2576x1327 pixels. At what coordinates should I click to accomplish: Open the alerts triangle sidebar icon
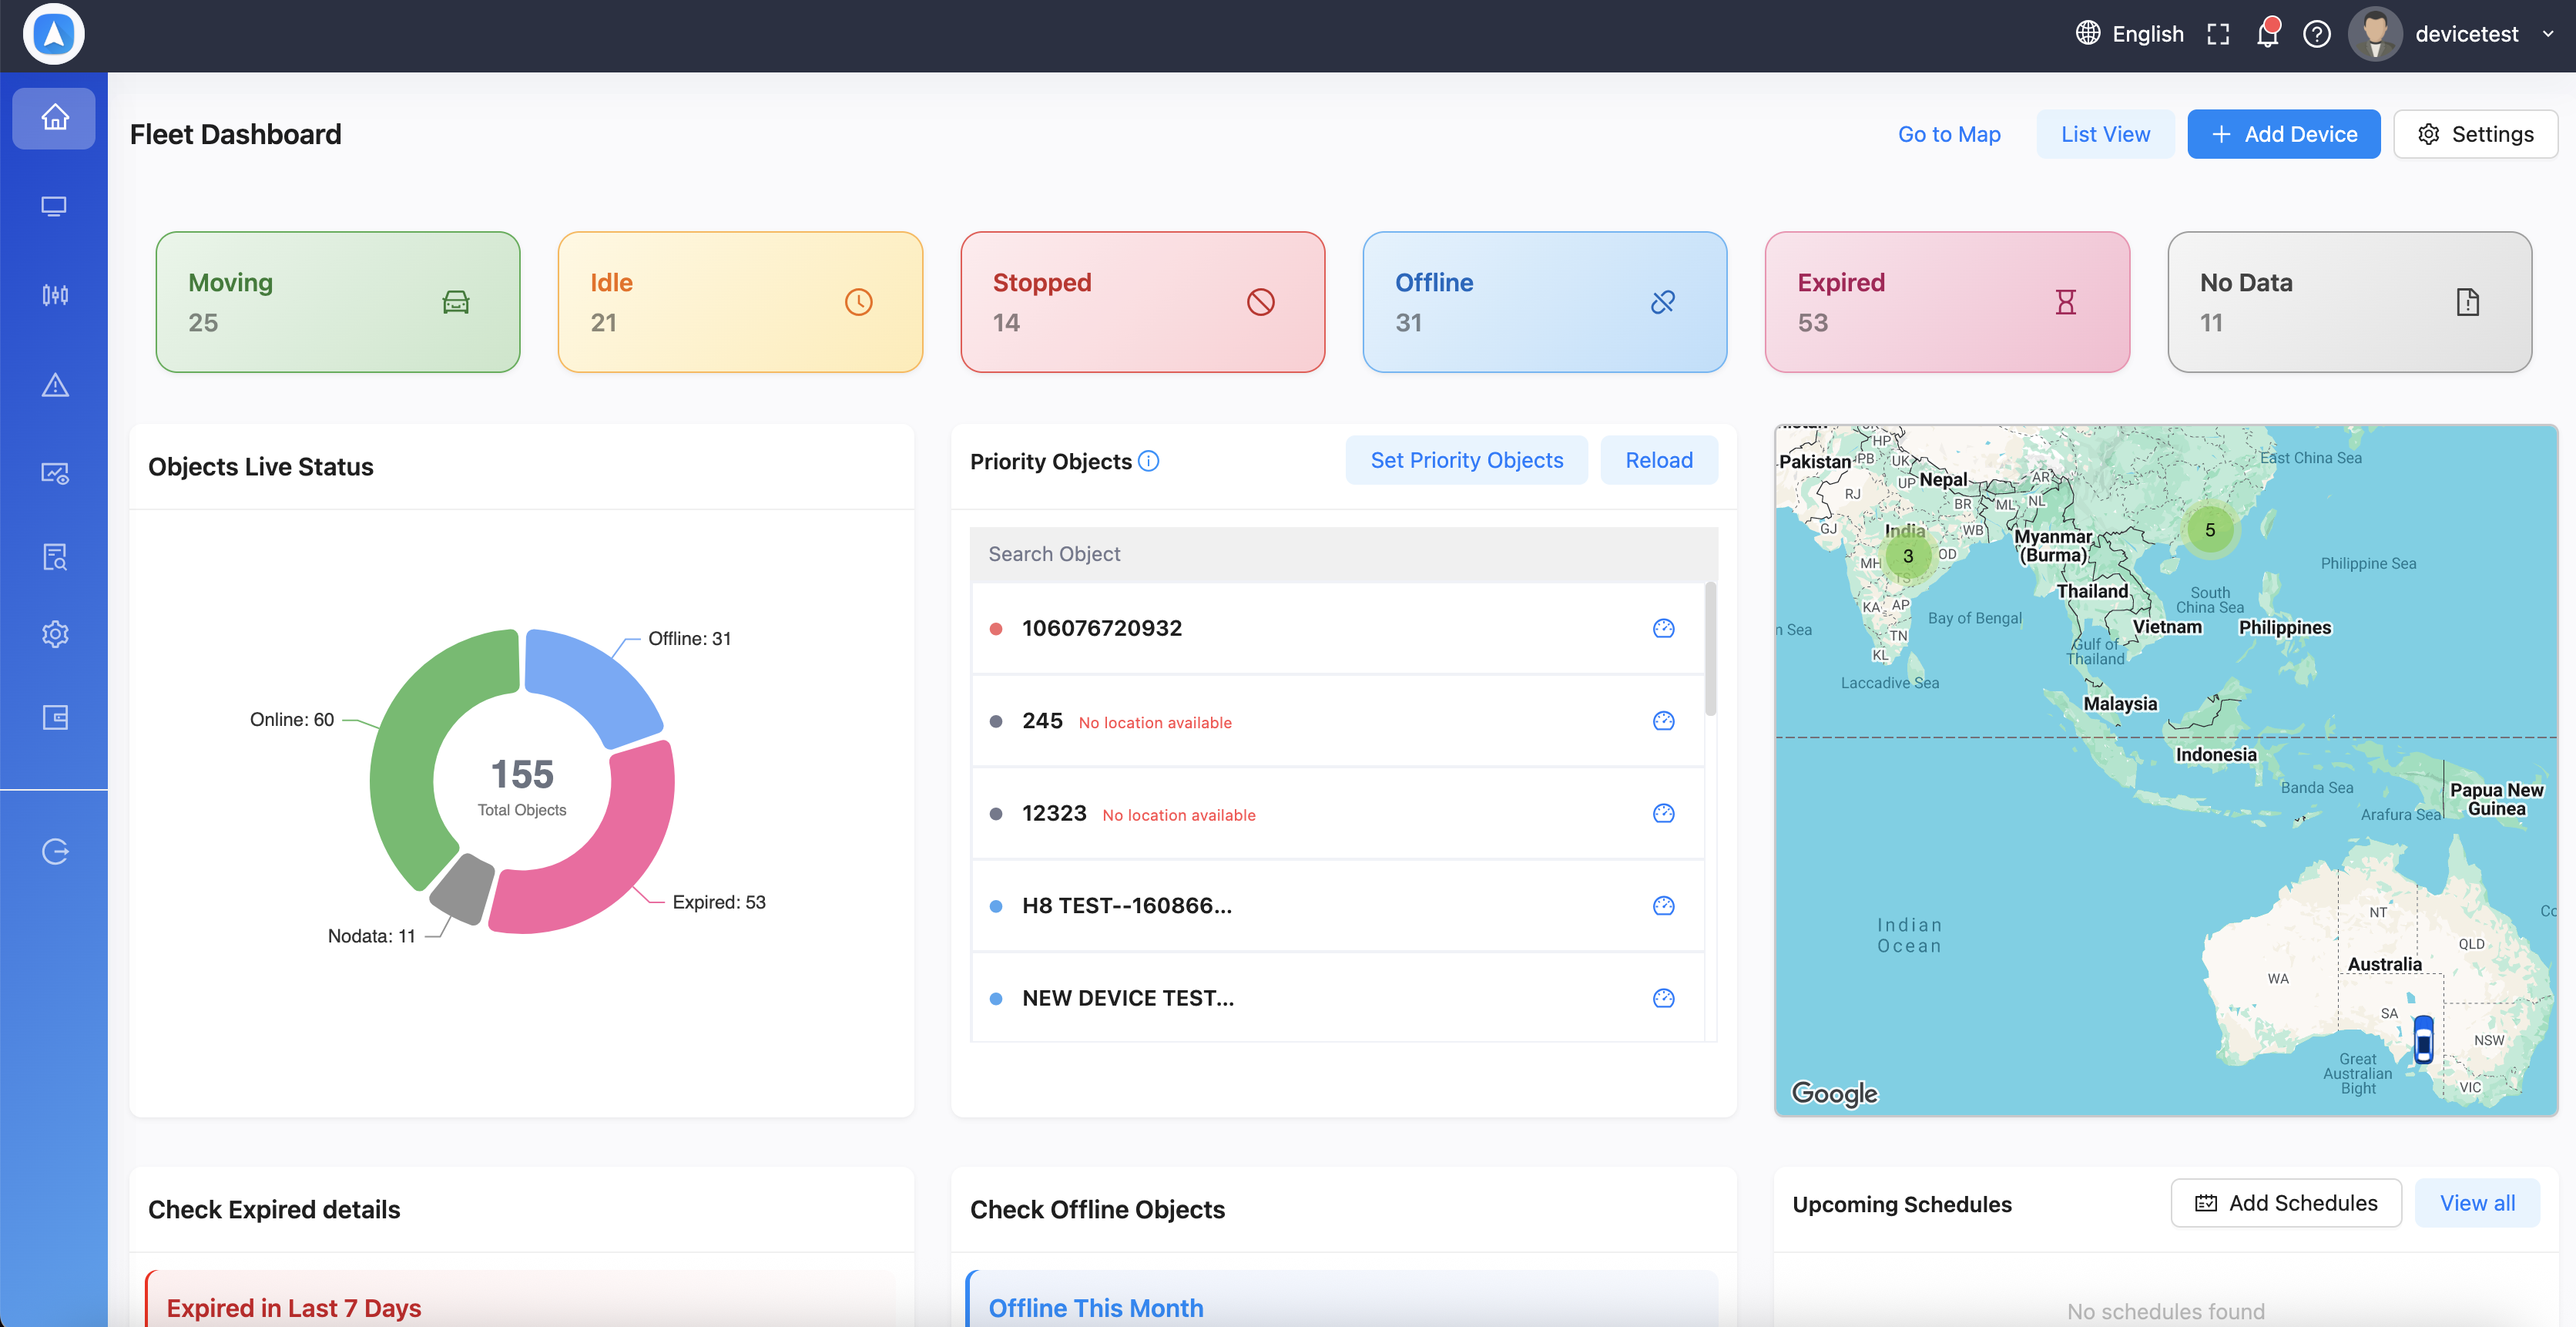coord(54,385)
